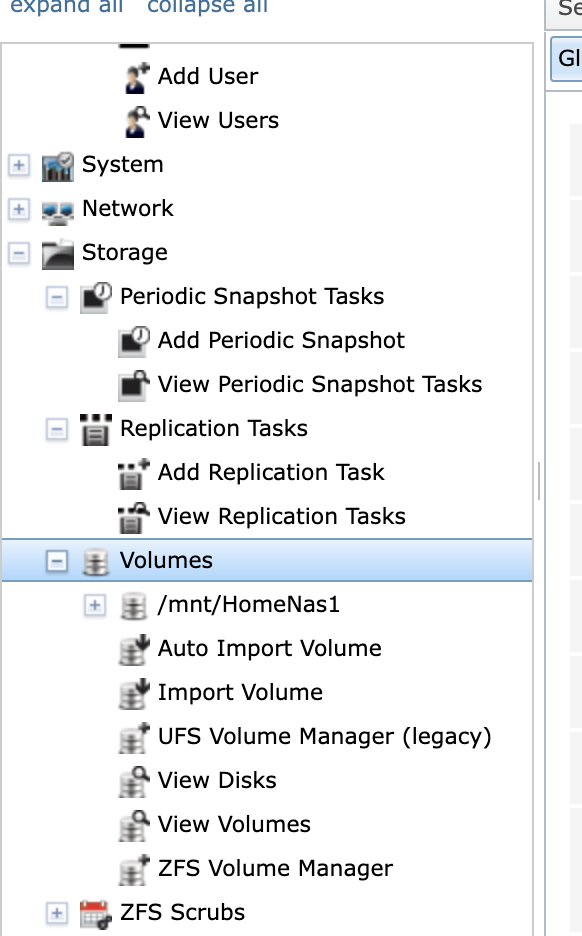582x936 pixels.
Task: Click the View Periodic Snapshot Tasks icon
Action: 134,385
